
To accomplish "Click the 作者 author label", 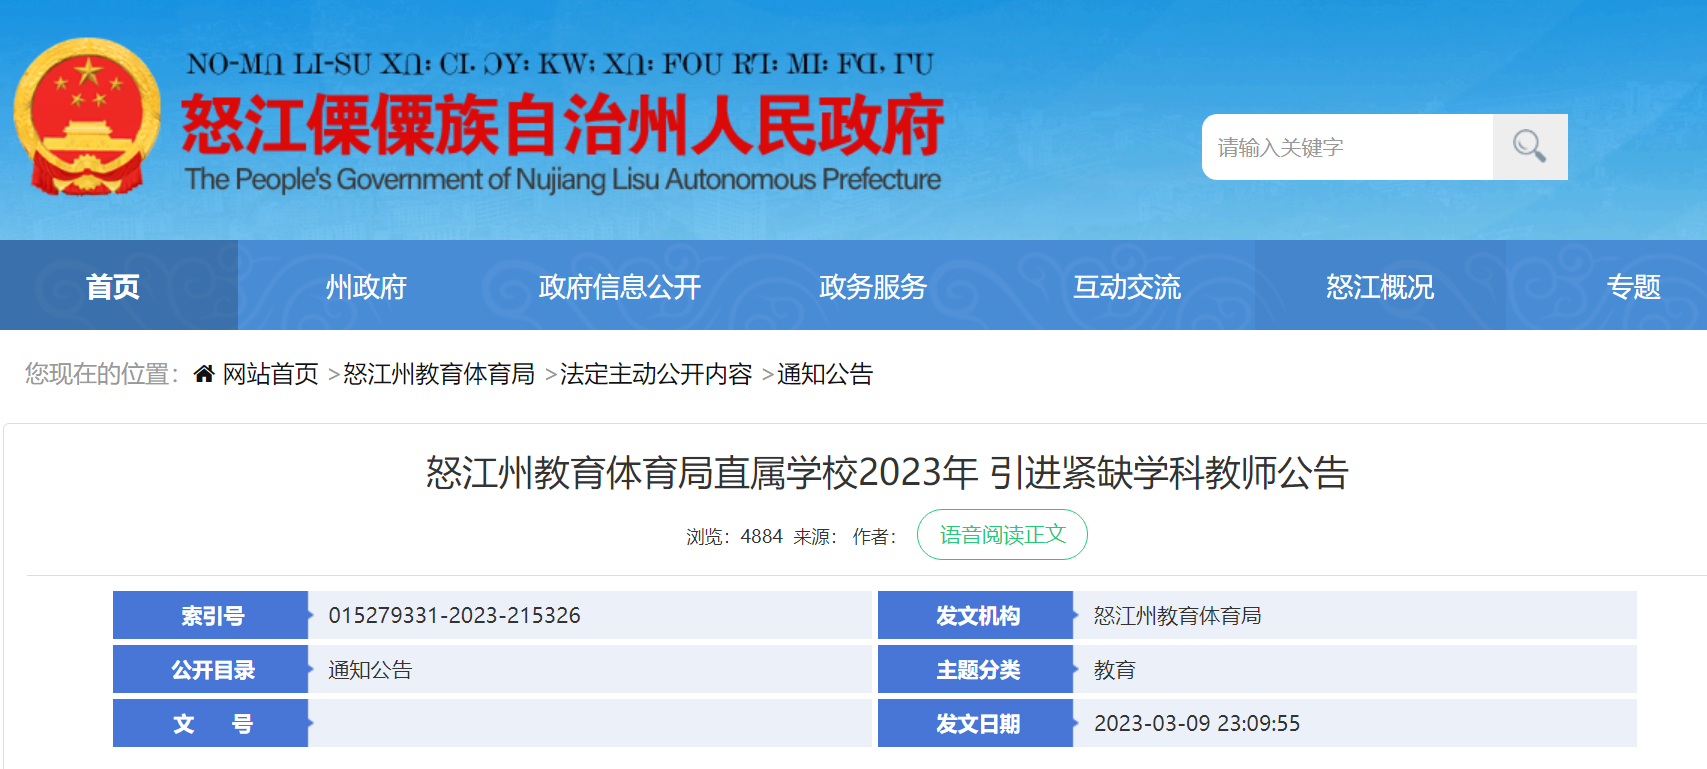I will pos(874,537).
